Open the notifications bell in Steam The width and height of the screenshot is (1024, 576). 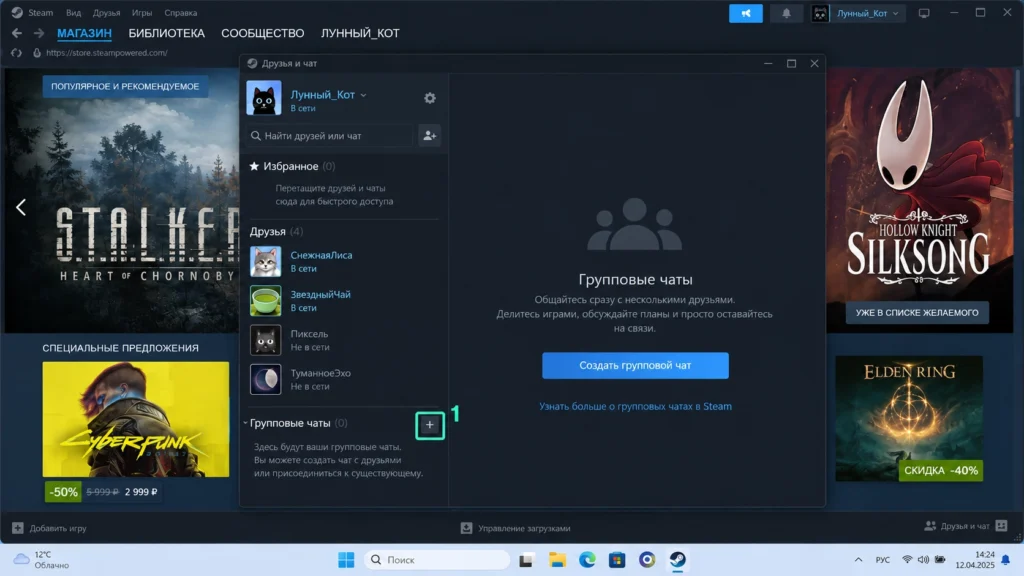click(x=786, y=13)
